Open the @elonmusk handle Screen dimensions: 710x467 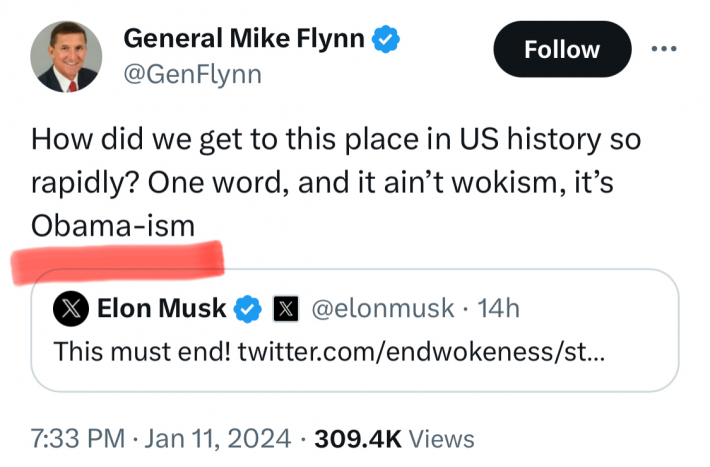(x=383, y=309)
